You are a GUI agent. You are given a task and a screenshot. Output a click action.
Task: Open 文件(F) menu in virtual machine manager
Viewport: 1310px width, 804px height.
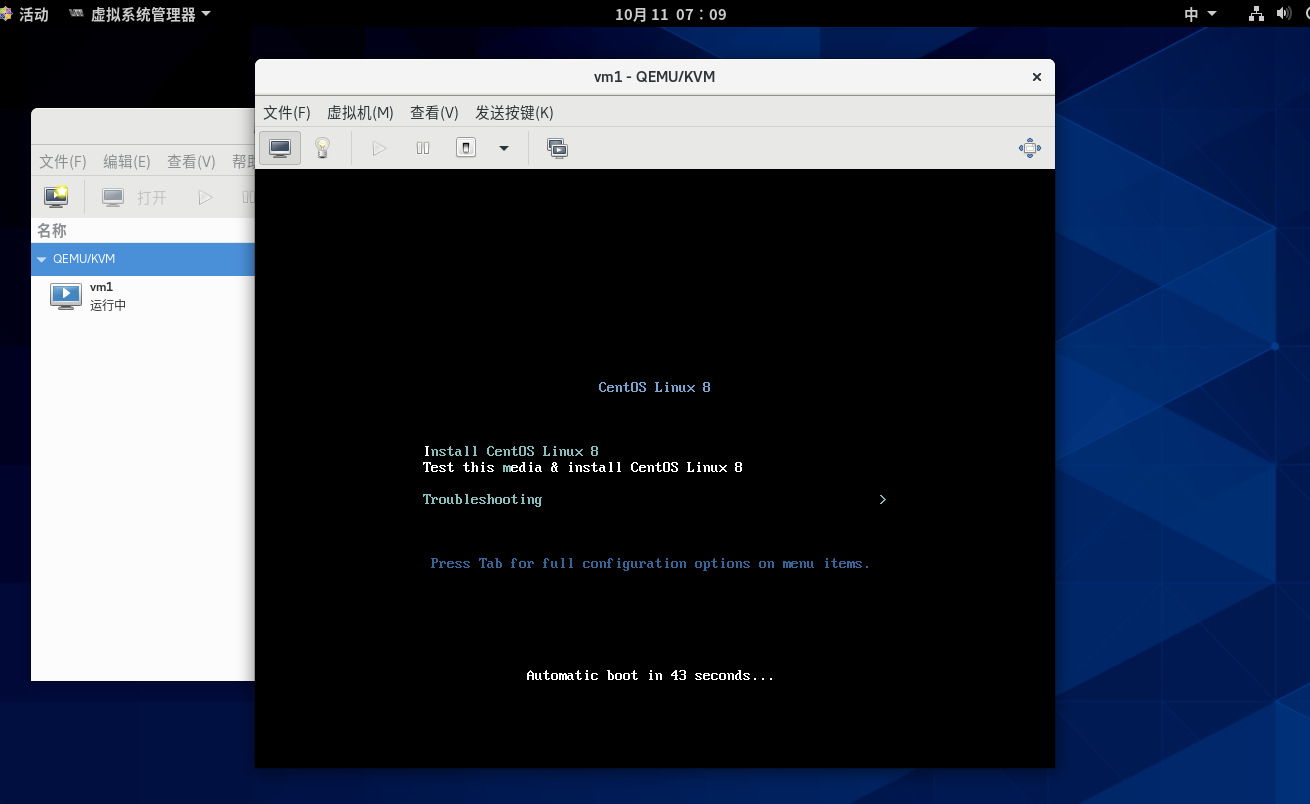coord(63,161)
